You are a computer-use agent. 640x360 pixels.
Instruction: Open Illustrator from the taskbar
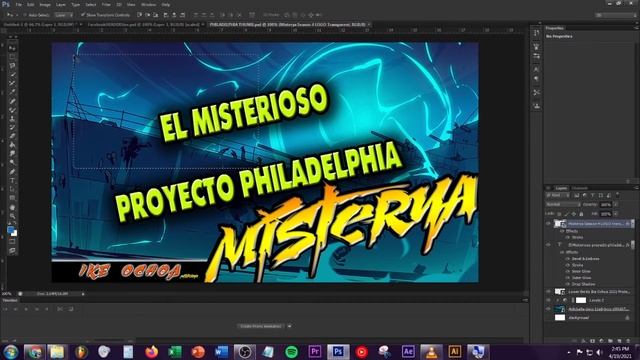click(x=454, y=351)
